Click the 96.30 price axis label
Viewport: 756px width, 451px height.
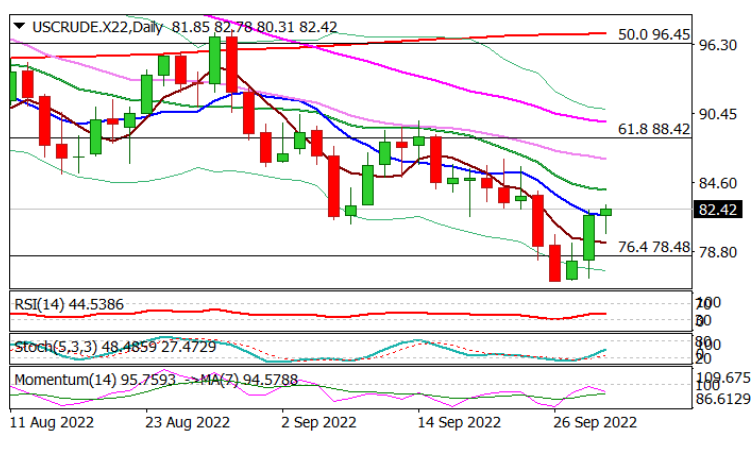[718, 45]
